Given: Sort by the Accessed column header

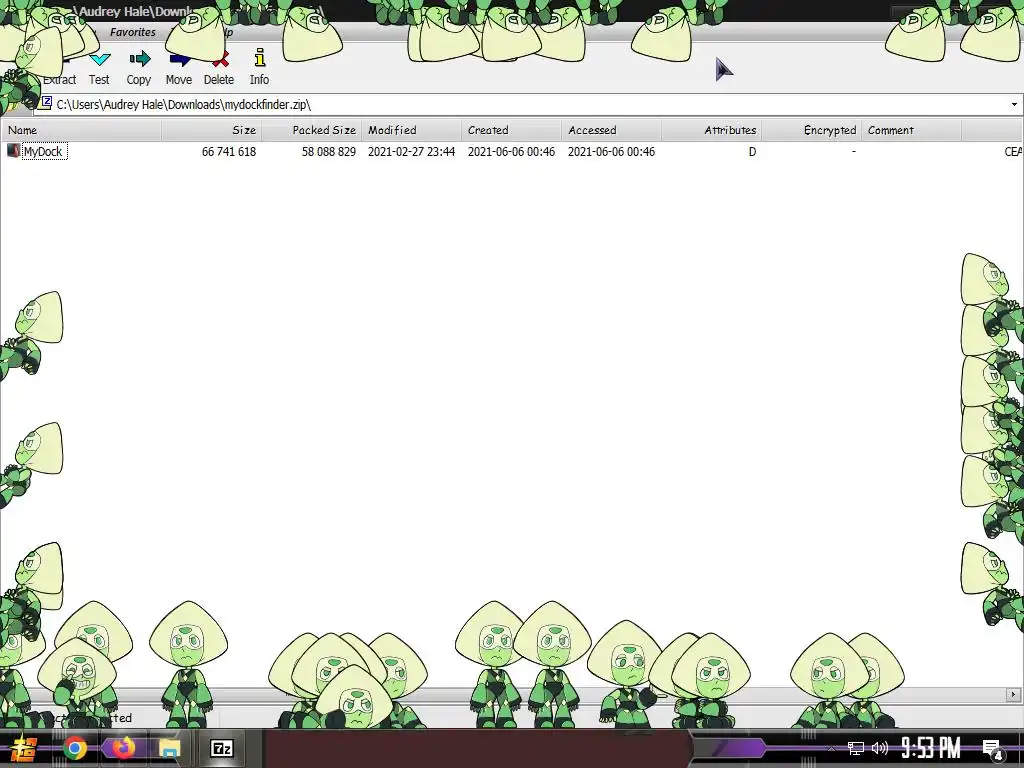Looking at the screenshot, I should click(x=611, y=130).
